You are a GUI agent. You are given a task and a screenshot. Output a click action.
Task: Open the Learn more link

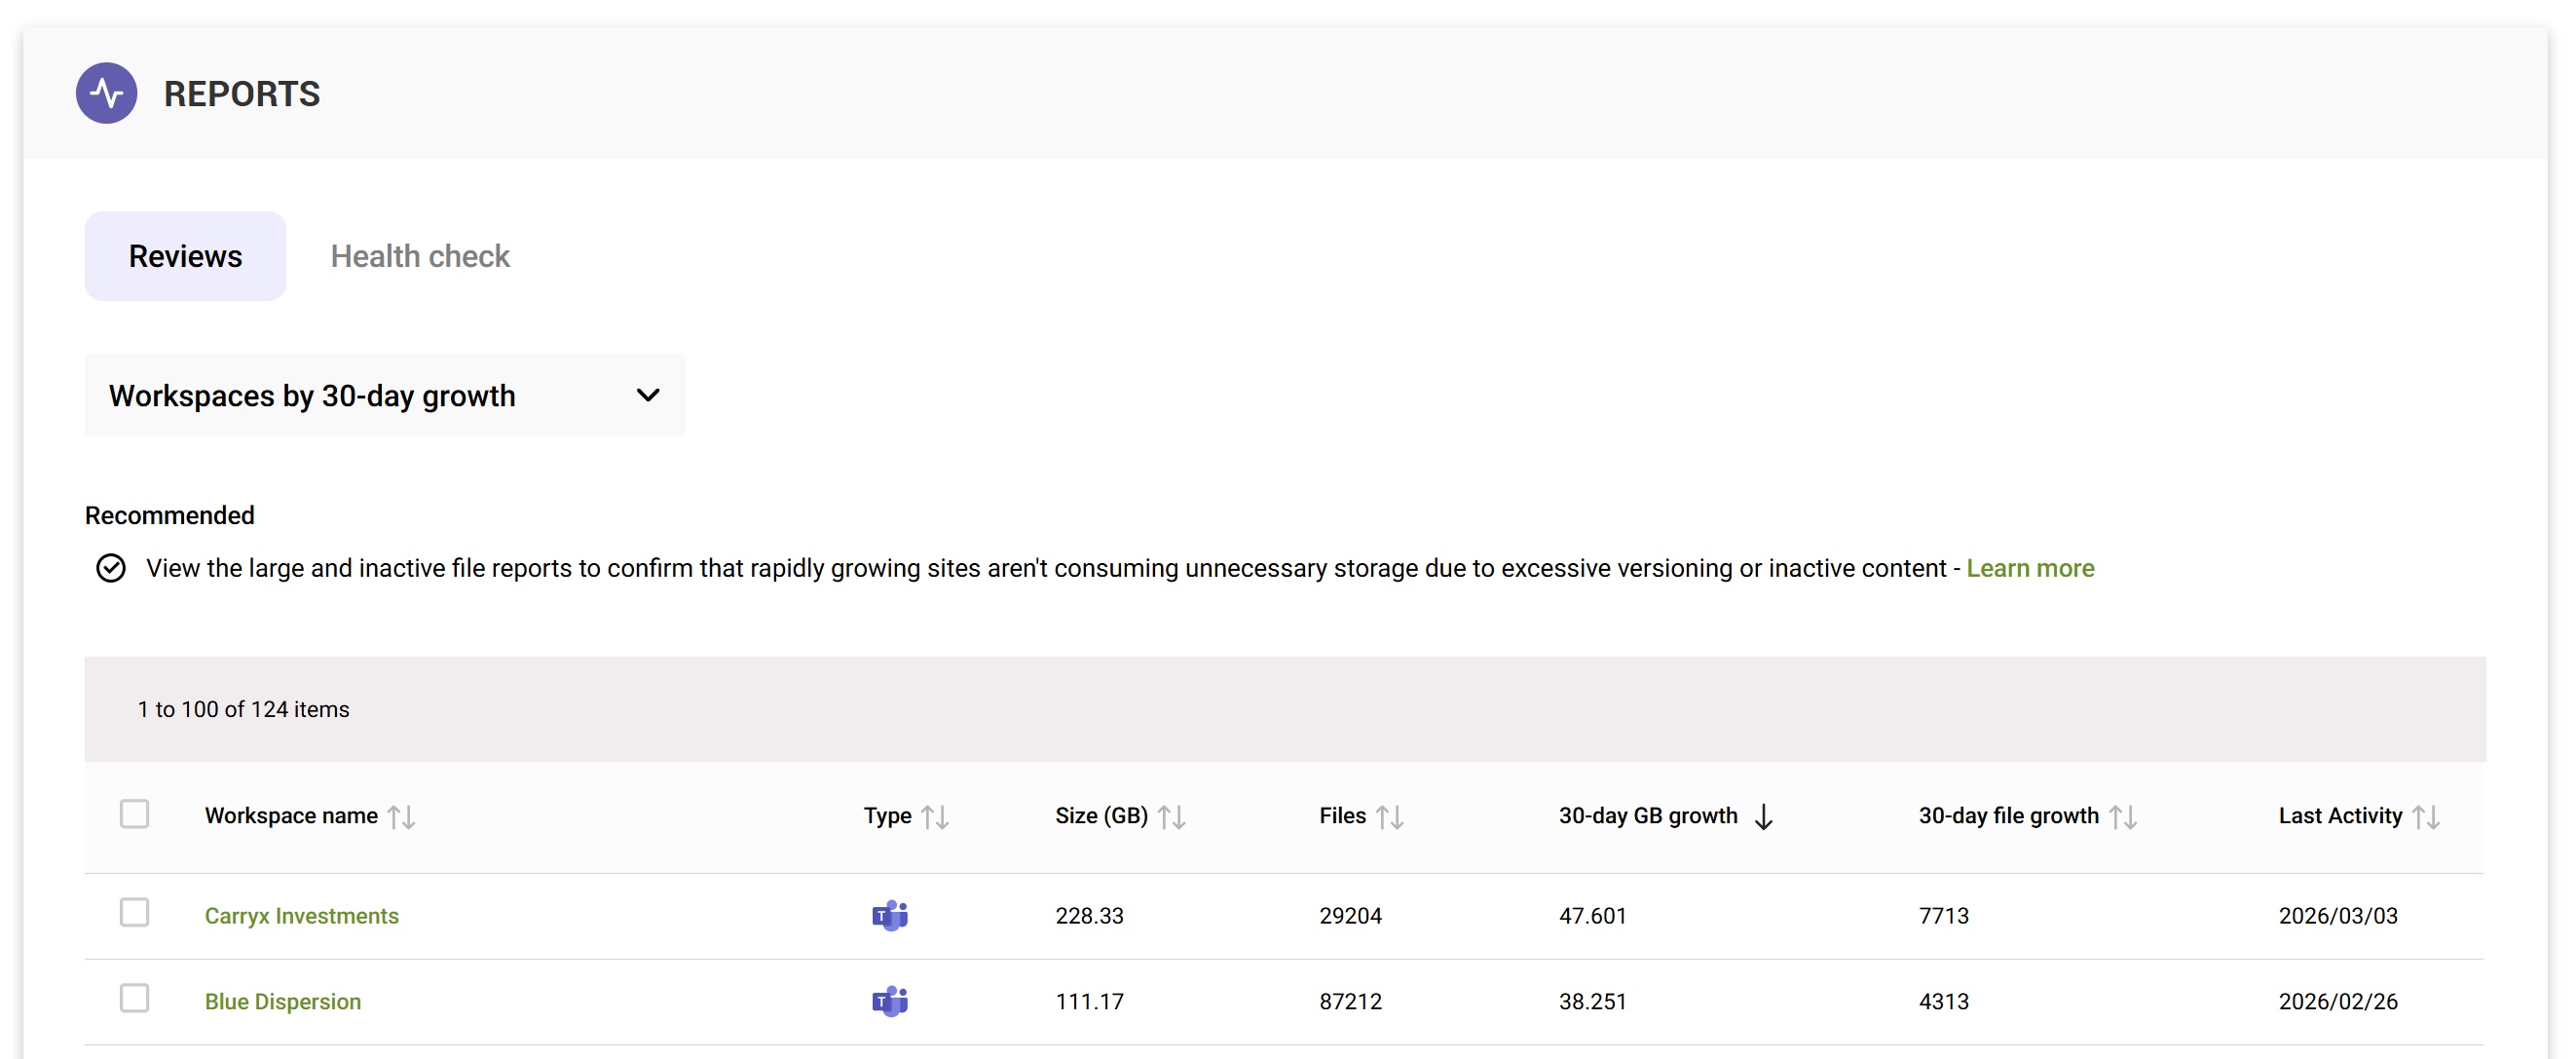click(x=2030, y=567)
